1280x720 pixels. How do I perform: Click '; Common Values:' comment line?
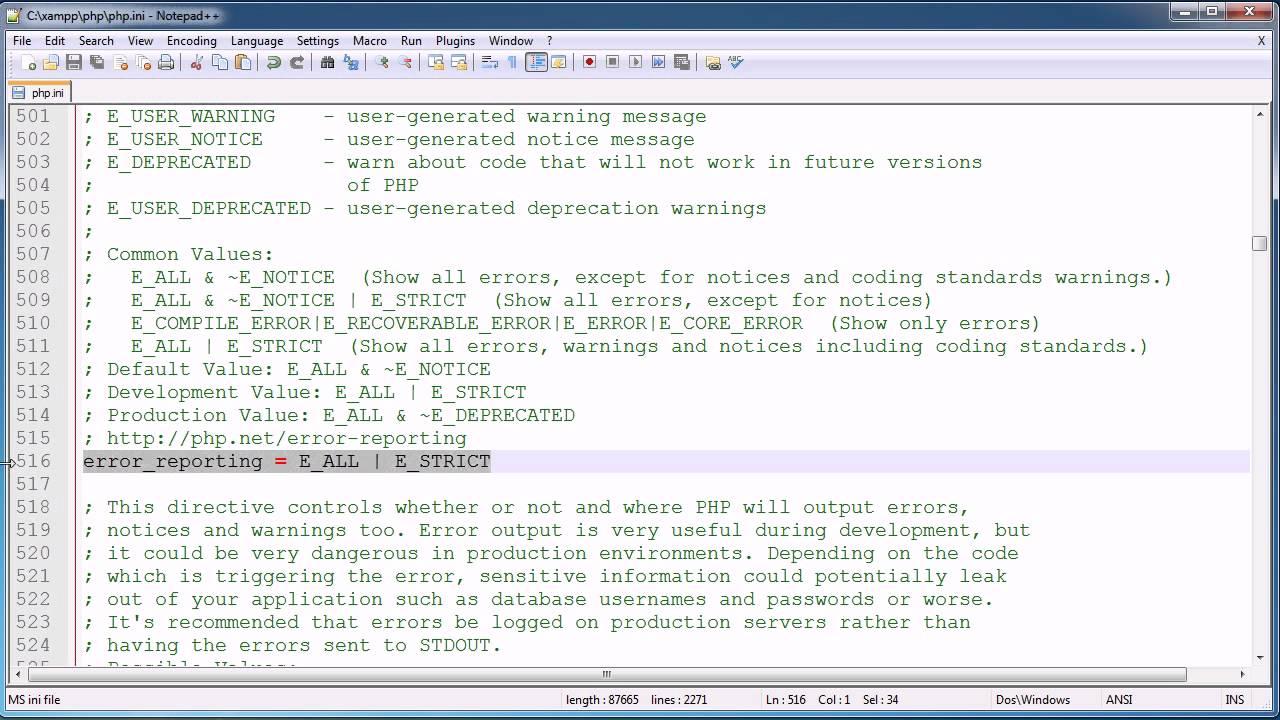(178, 254)
